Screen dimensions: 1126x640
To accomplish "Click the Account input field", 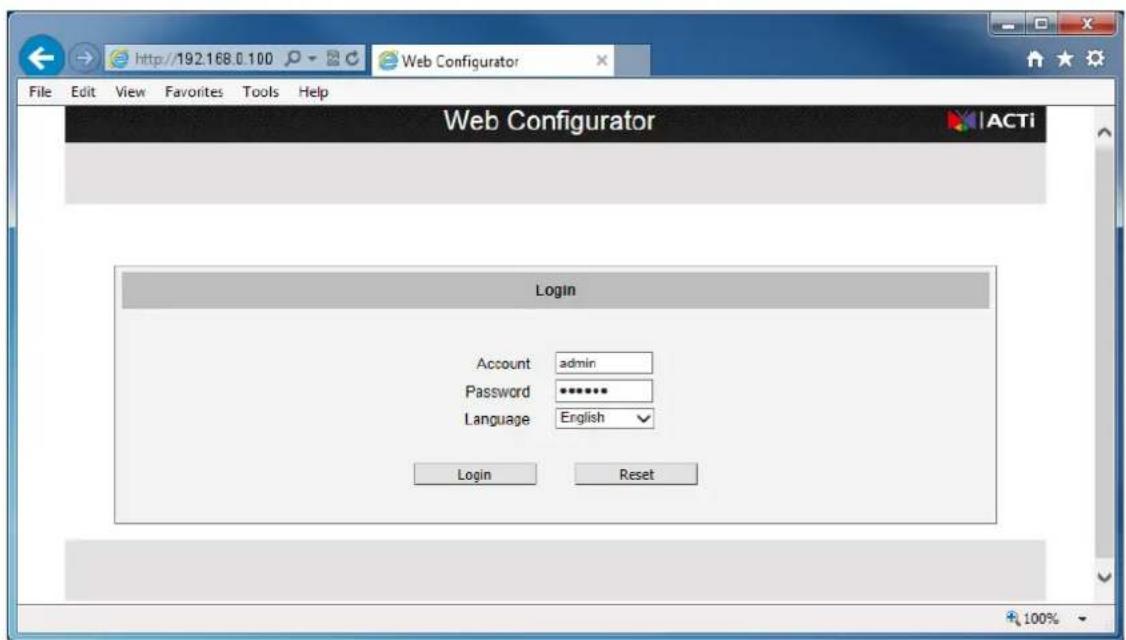I will coord(604,363).
